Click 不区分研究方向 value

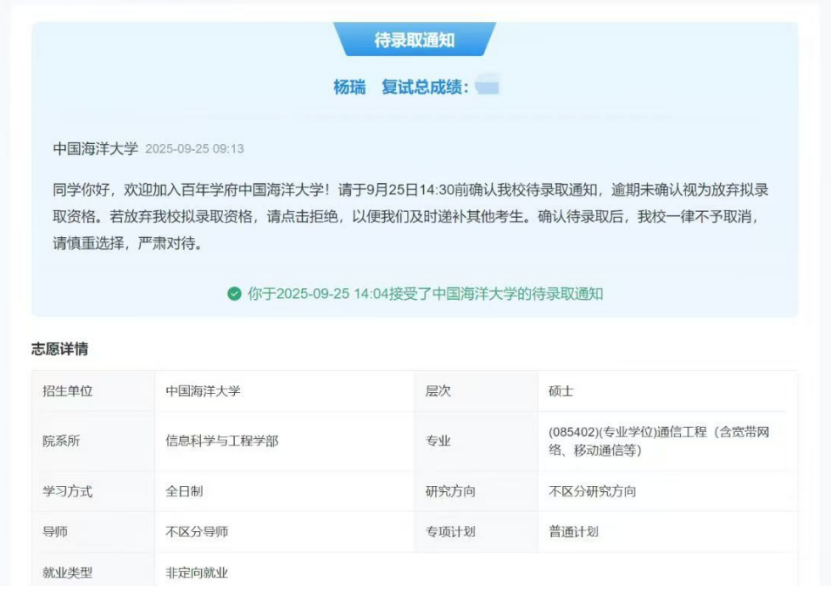pyautogui.click(x=592, y=491)
